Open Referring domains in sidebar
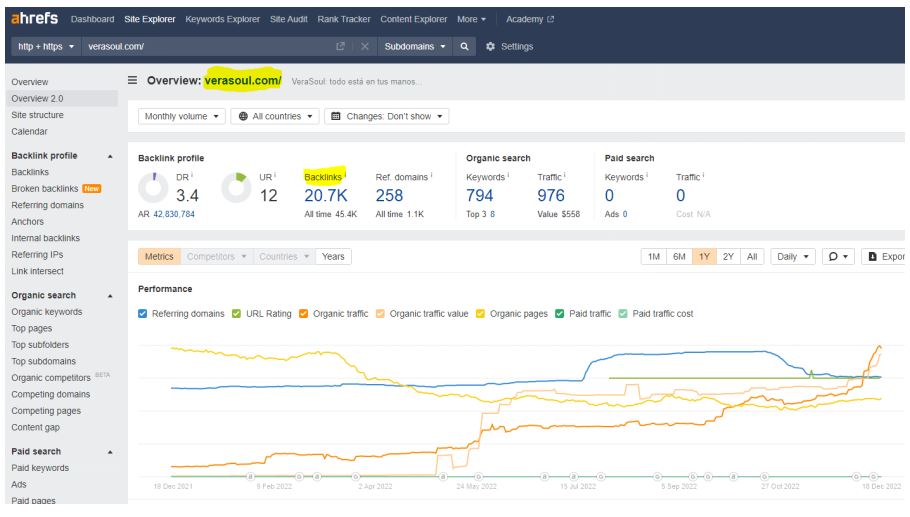This screenshot has width=910, height=517. pyautogui.click(x=48, y=205)
